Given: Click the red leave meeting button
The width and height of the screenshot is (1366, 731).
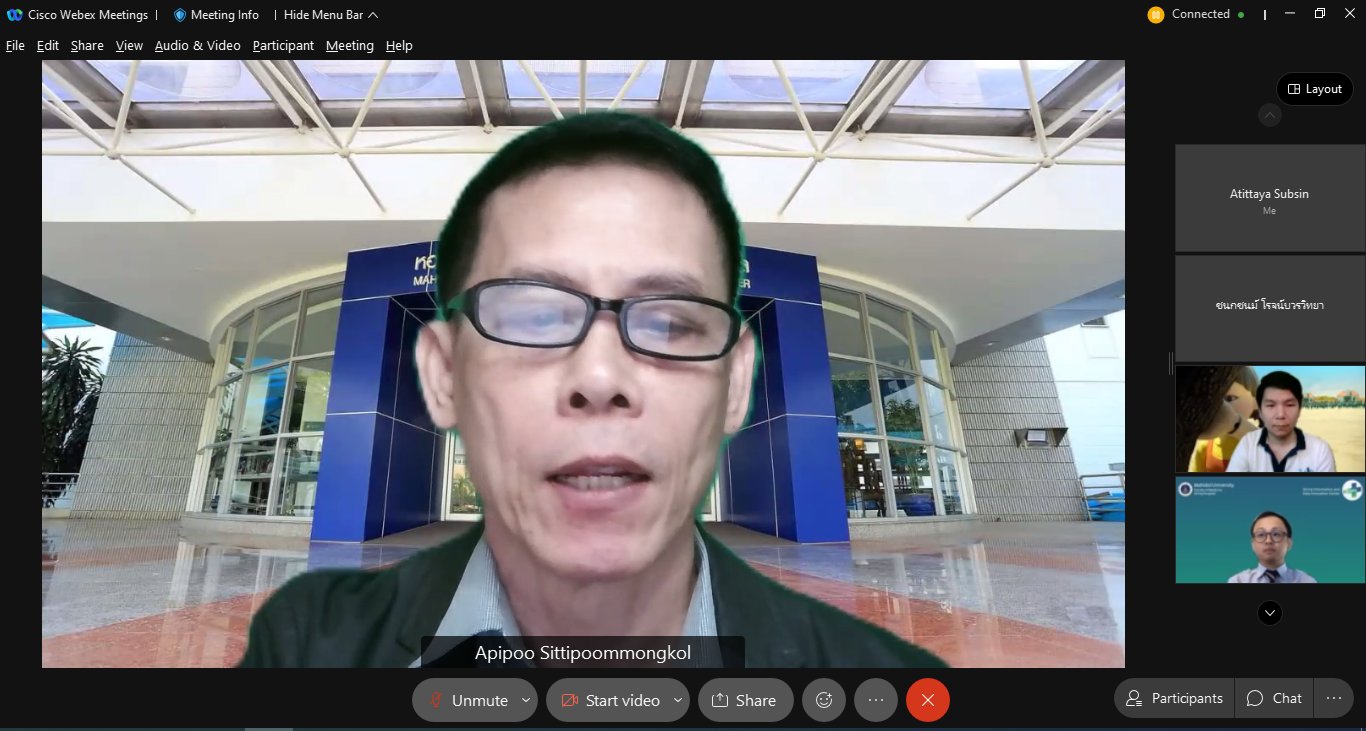Looking at the screenshot, I should tap(927, 700).
